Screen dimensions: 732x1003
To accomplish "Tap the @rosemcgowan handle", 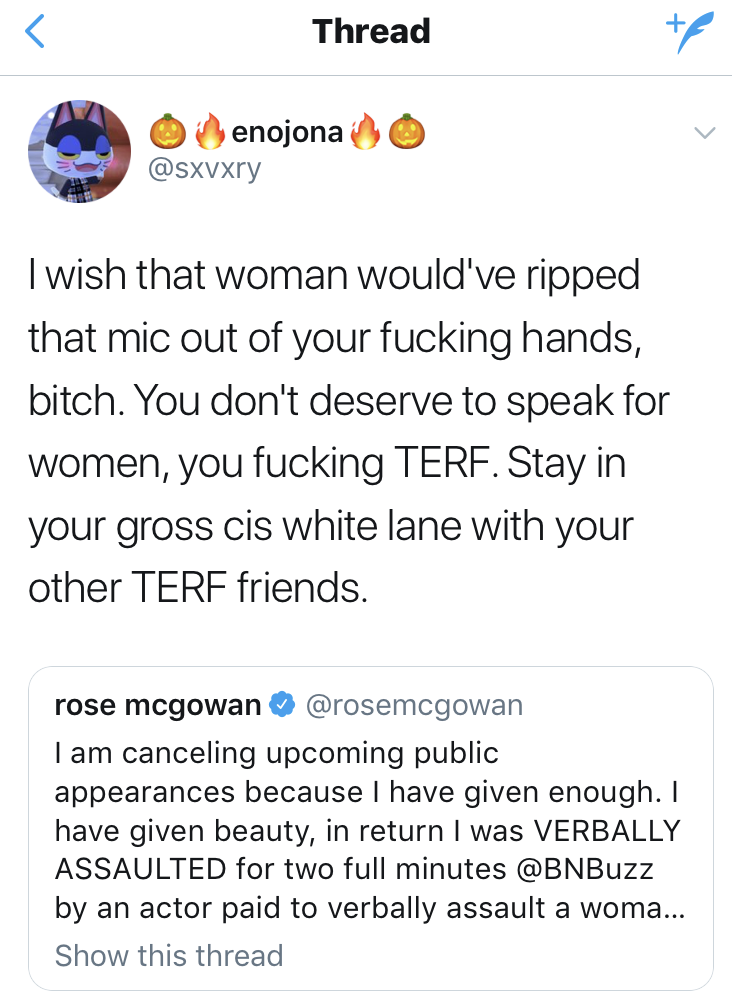I will (413, 706).
